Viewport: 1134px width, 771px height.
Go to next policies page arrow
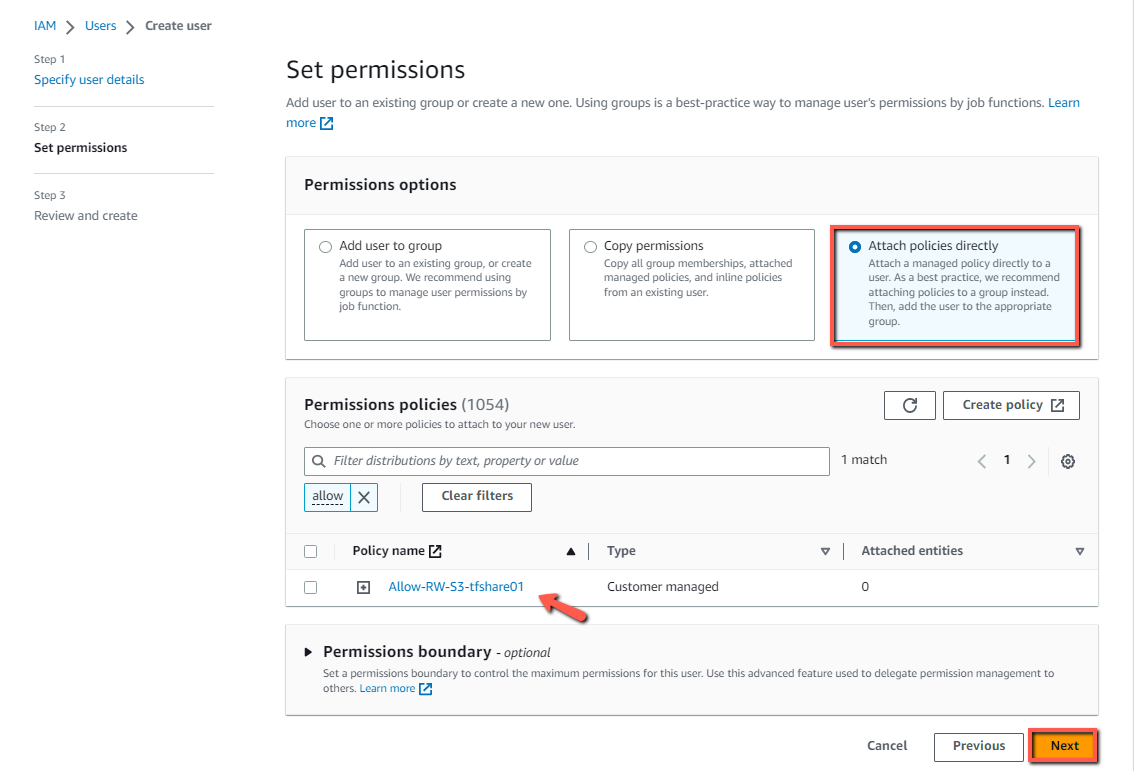click(x=1031, y=461)
